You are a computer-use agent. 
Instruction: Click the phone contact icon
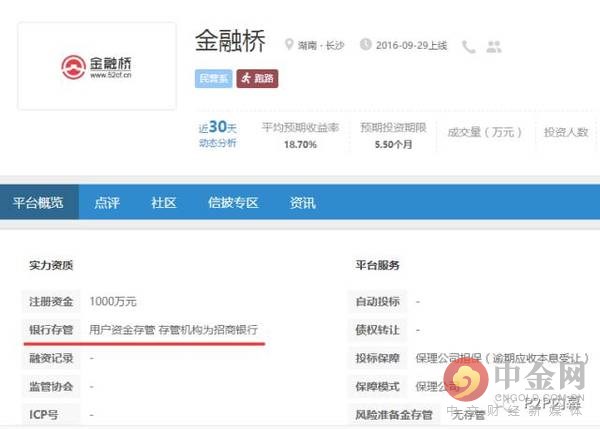pyautogui.click(x=469, y=47)
